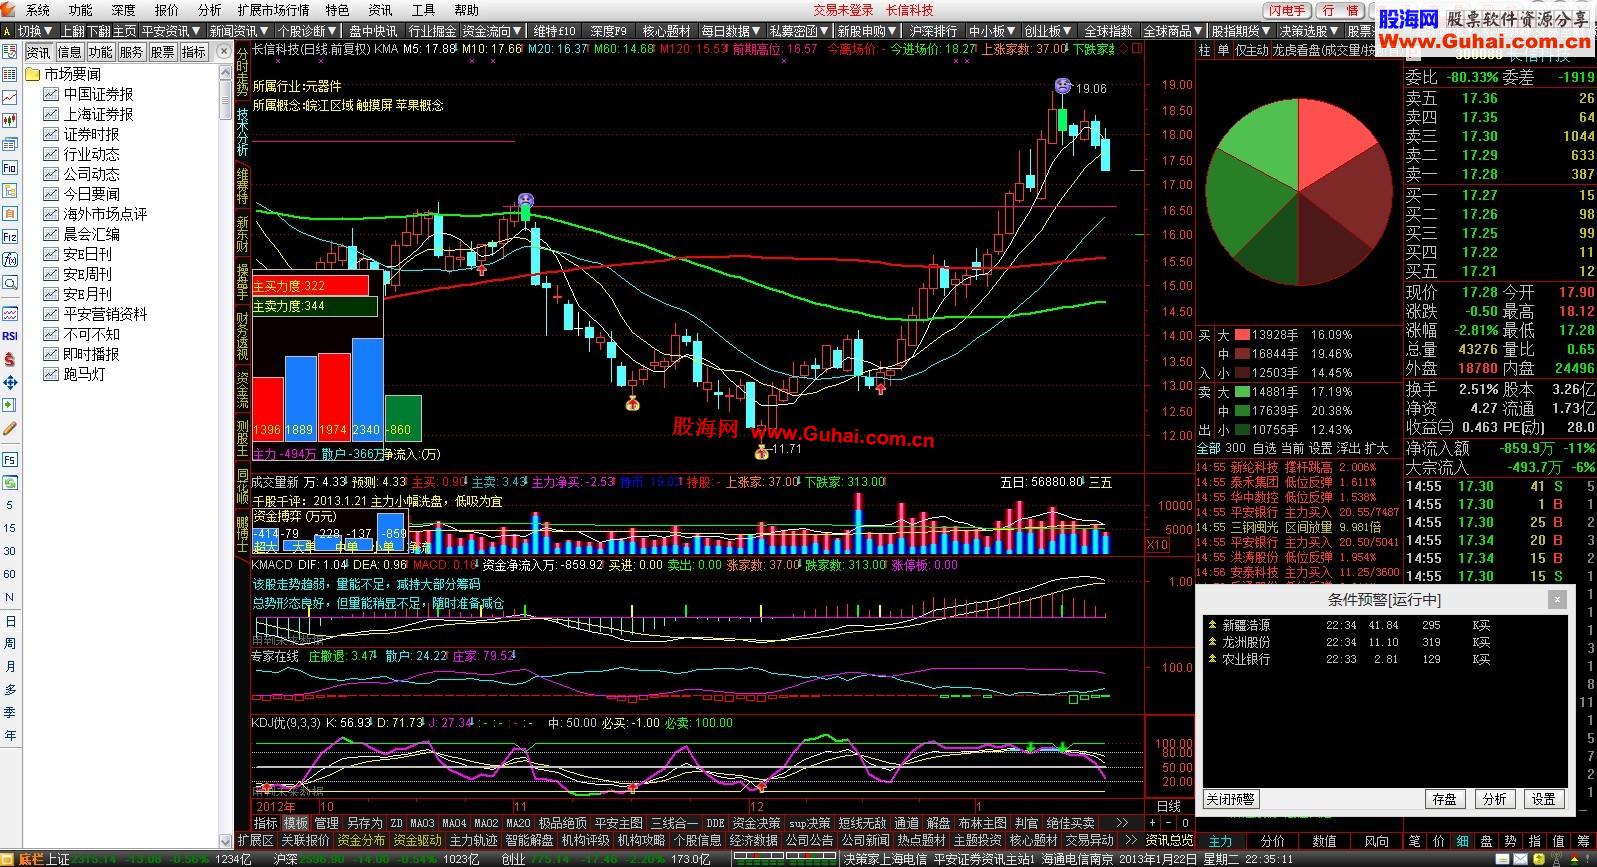Select the 技术分析 vertical tab

pos(242,131)
